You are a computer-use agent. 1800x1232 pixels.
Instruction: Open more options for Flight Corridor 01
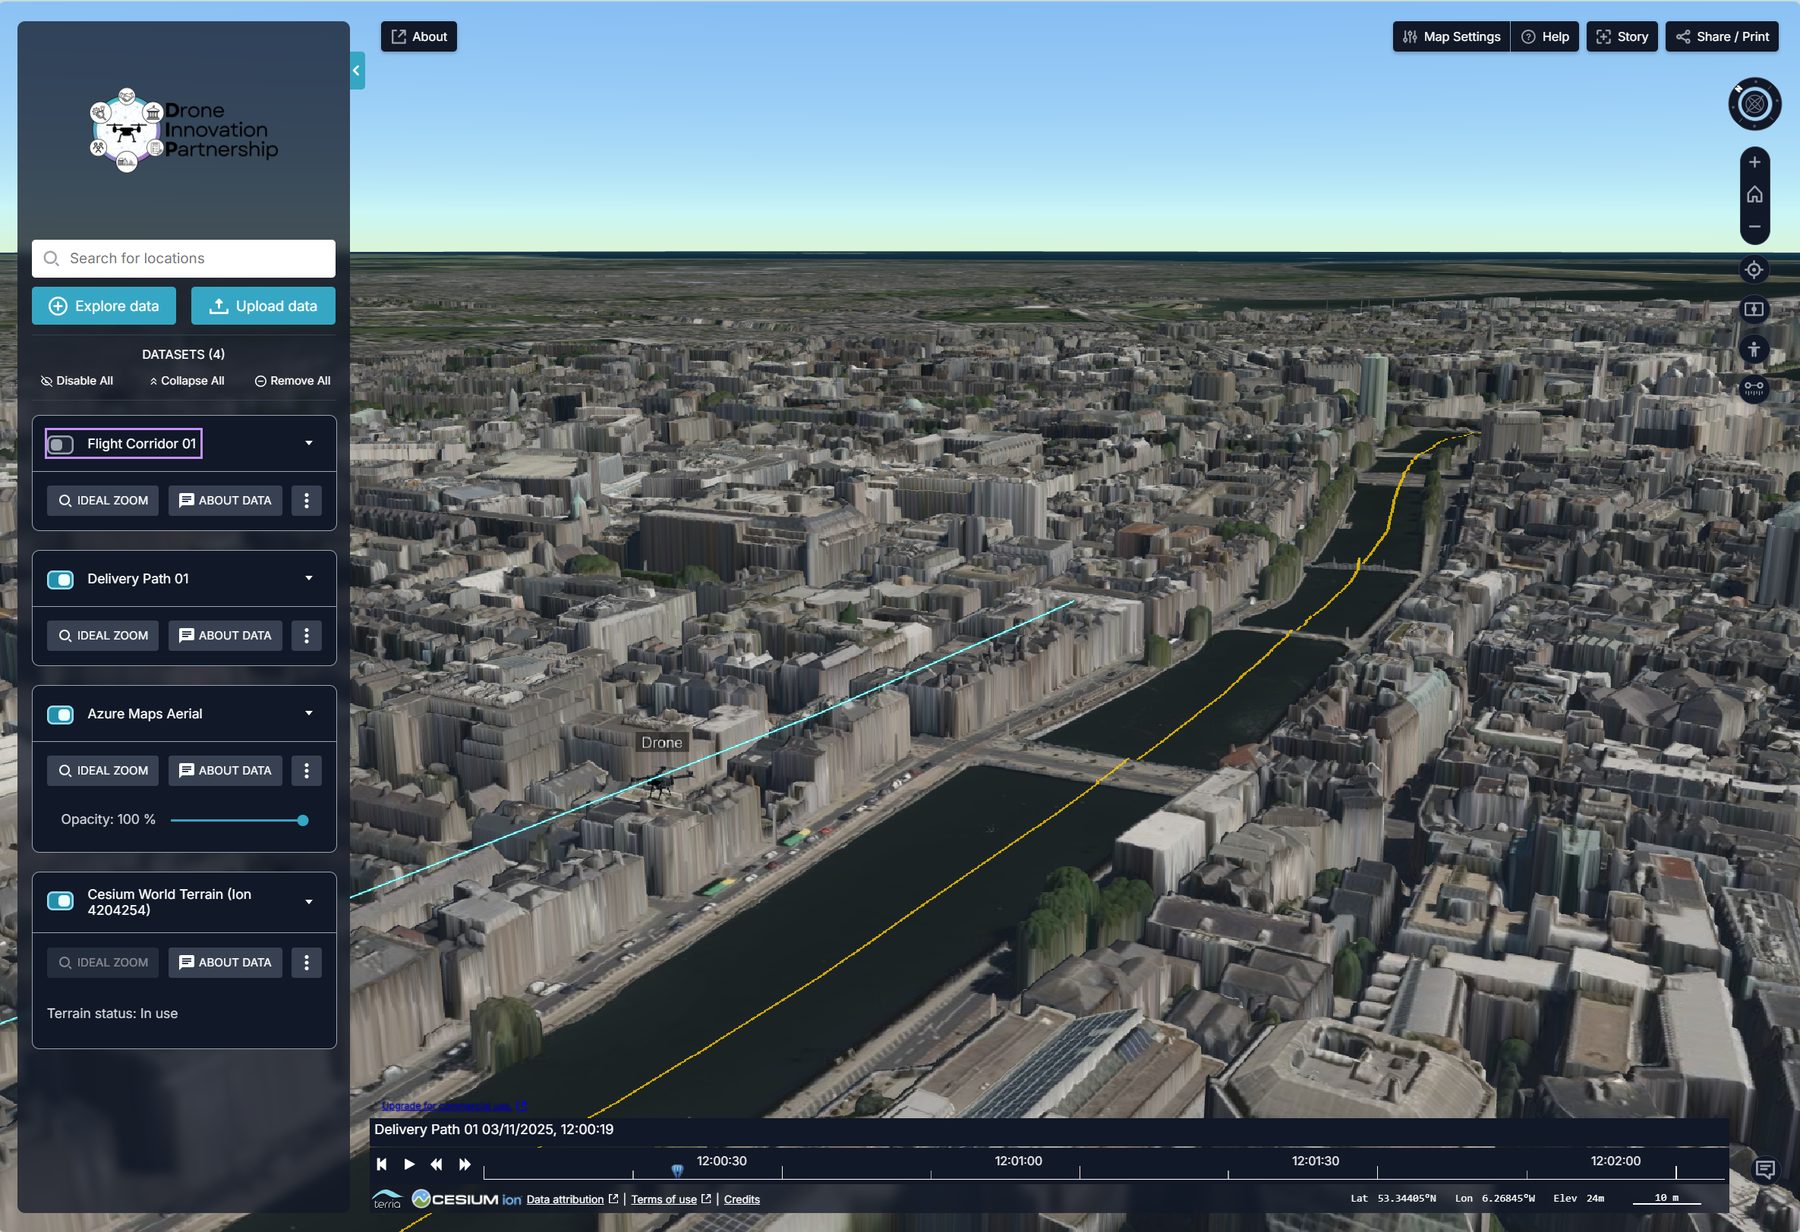pos(306,500)
